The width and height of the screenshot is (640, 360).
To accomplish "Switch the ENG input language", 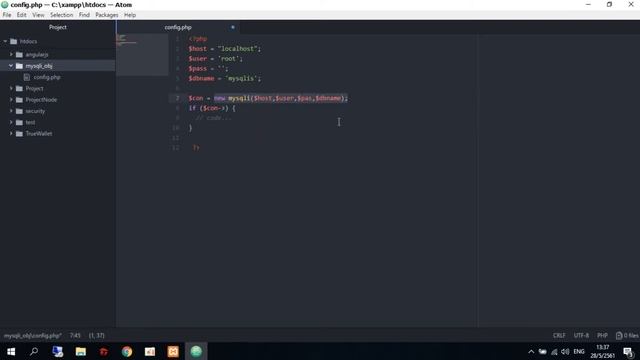I will 579,351.
